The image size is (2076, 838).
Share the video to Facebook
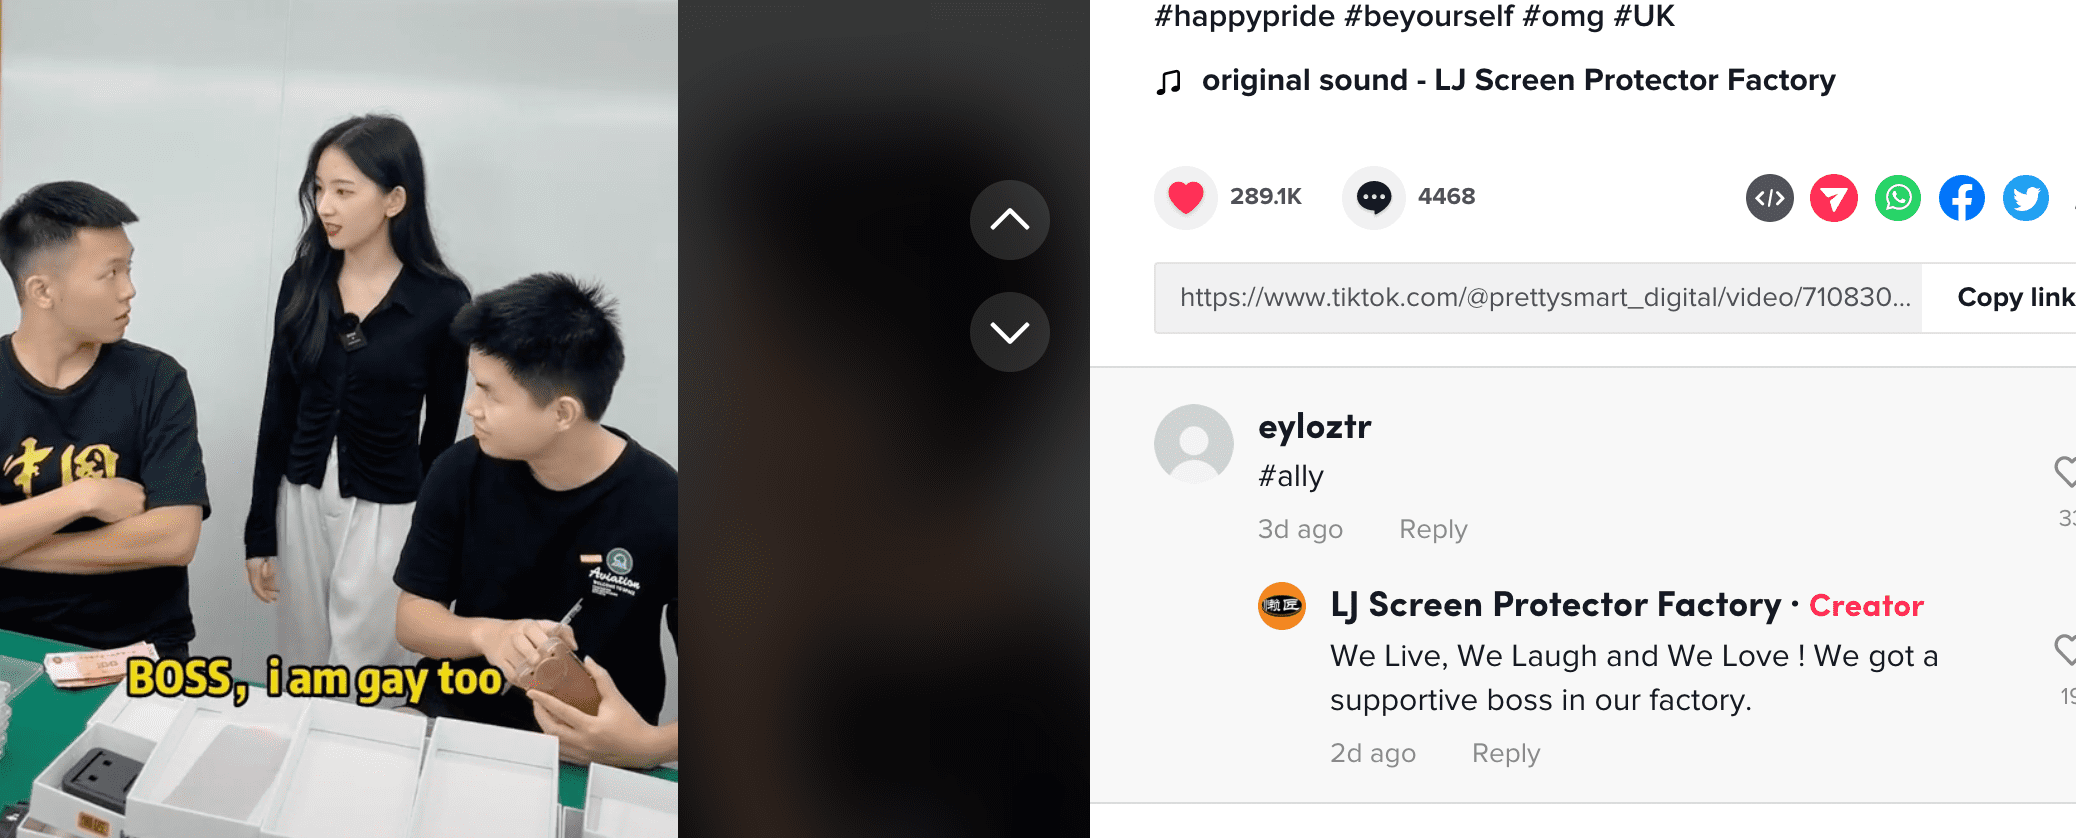[1961, 198]
